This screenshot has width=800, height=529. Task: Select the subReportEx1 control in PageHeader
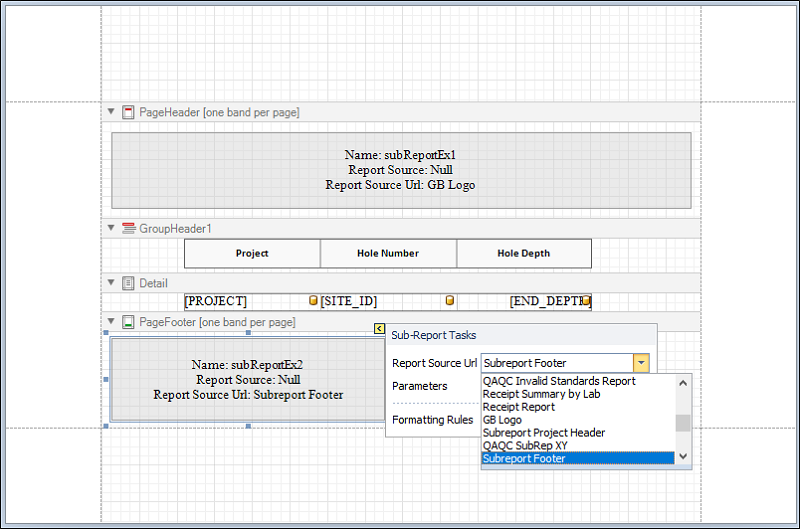point(400,170)
